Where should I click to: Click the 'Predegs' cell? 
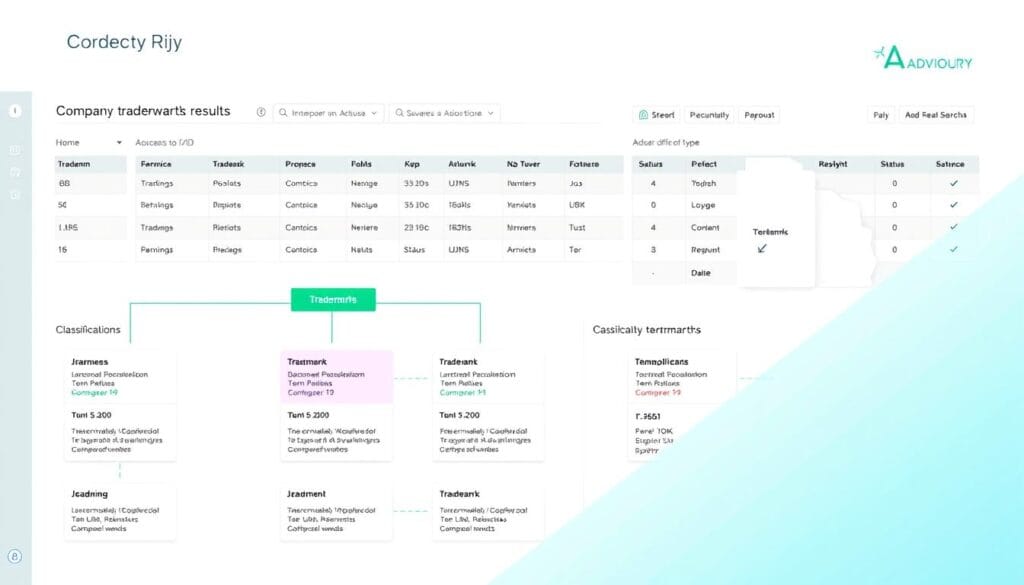coord(227,249)
